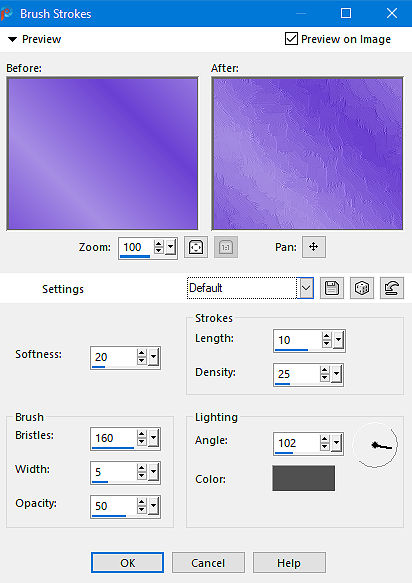Decrease the Bristles value with down arrow
The height and width of the screenshot is (583, 412).
pos(141,442)
